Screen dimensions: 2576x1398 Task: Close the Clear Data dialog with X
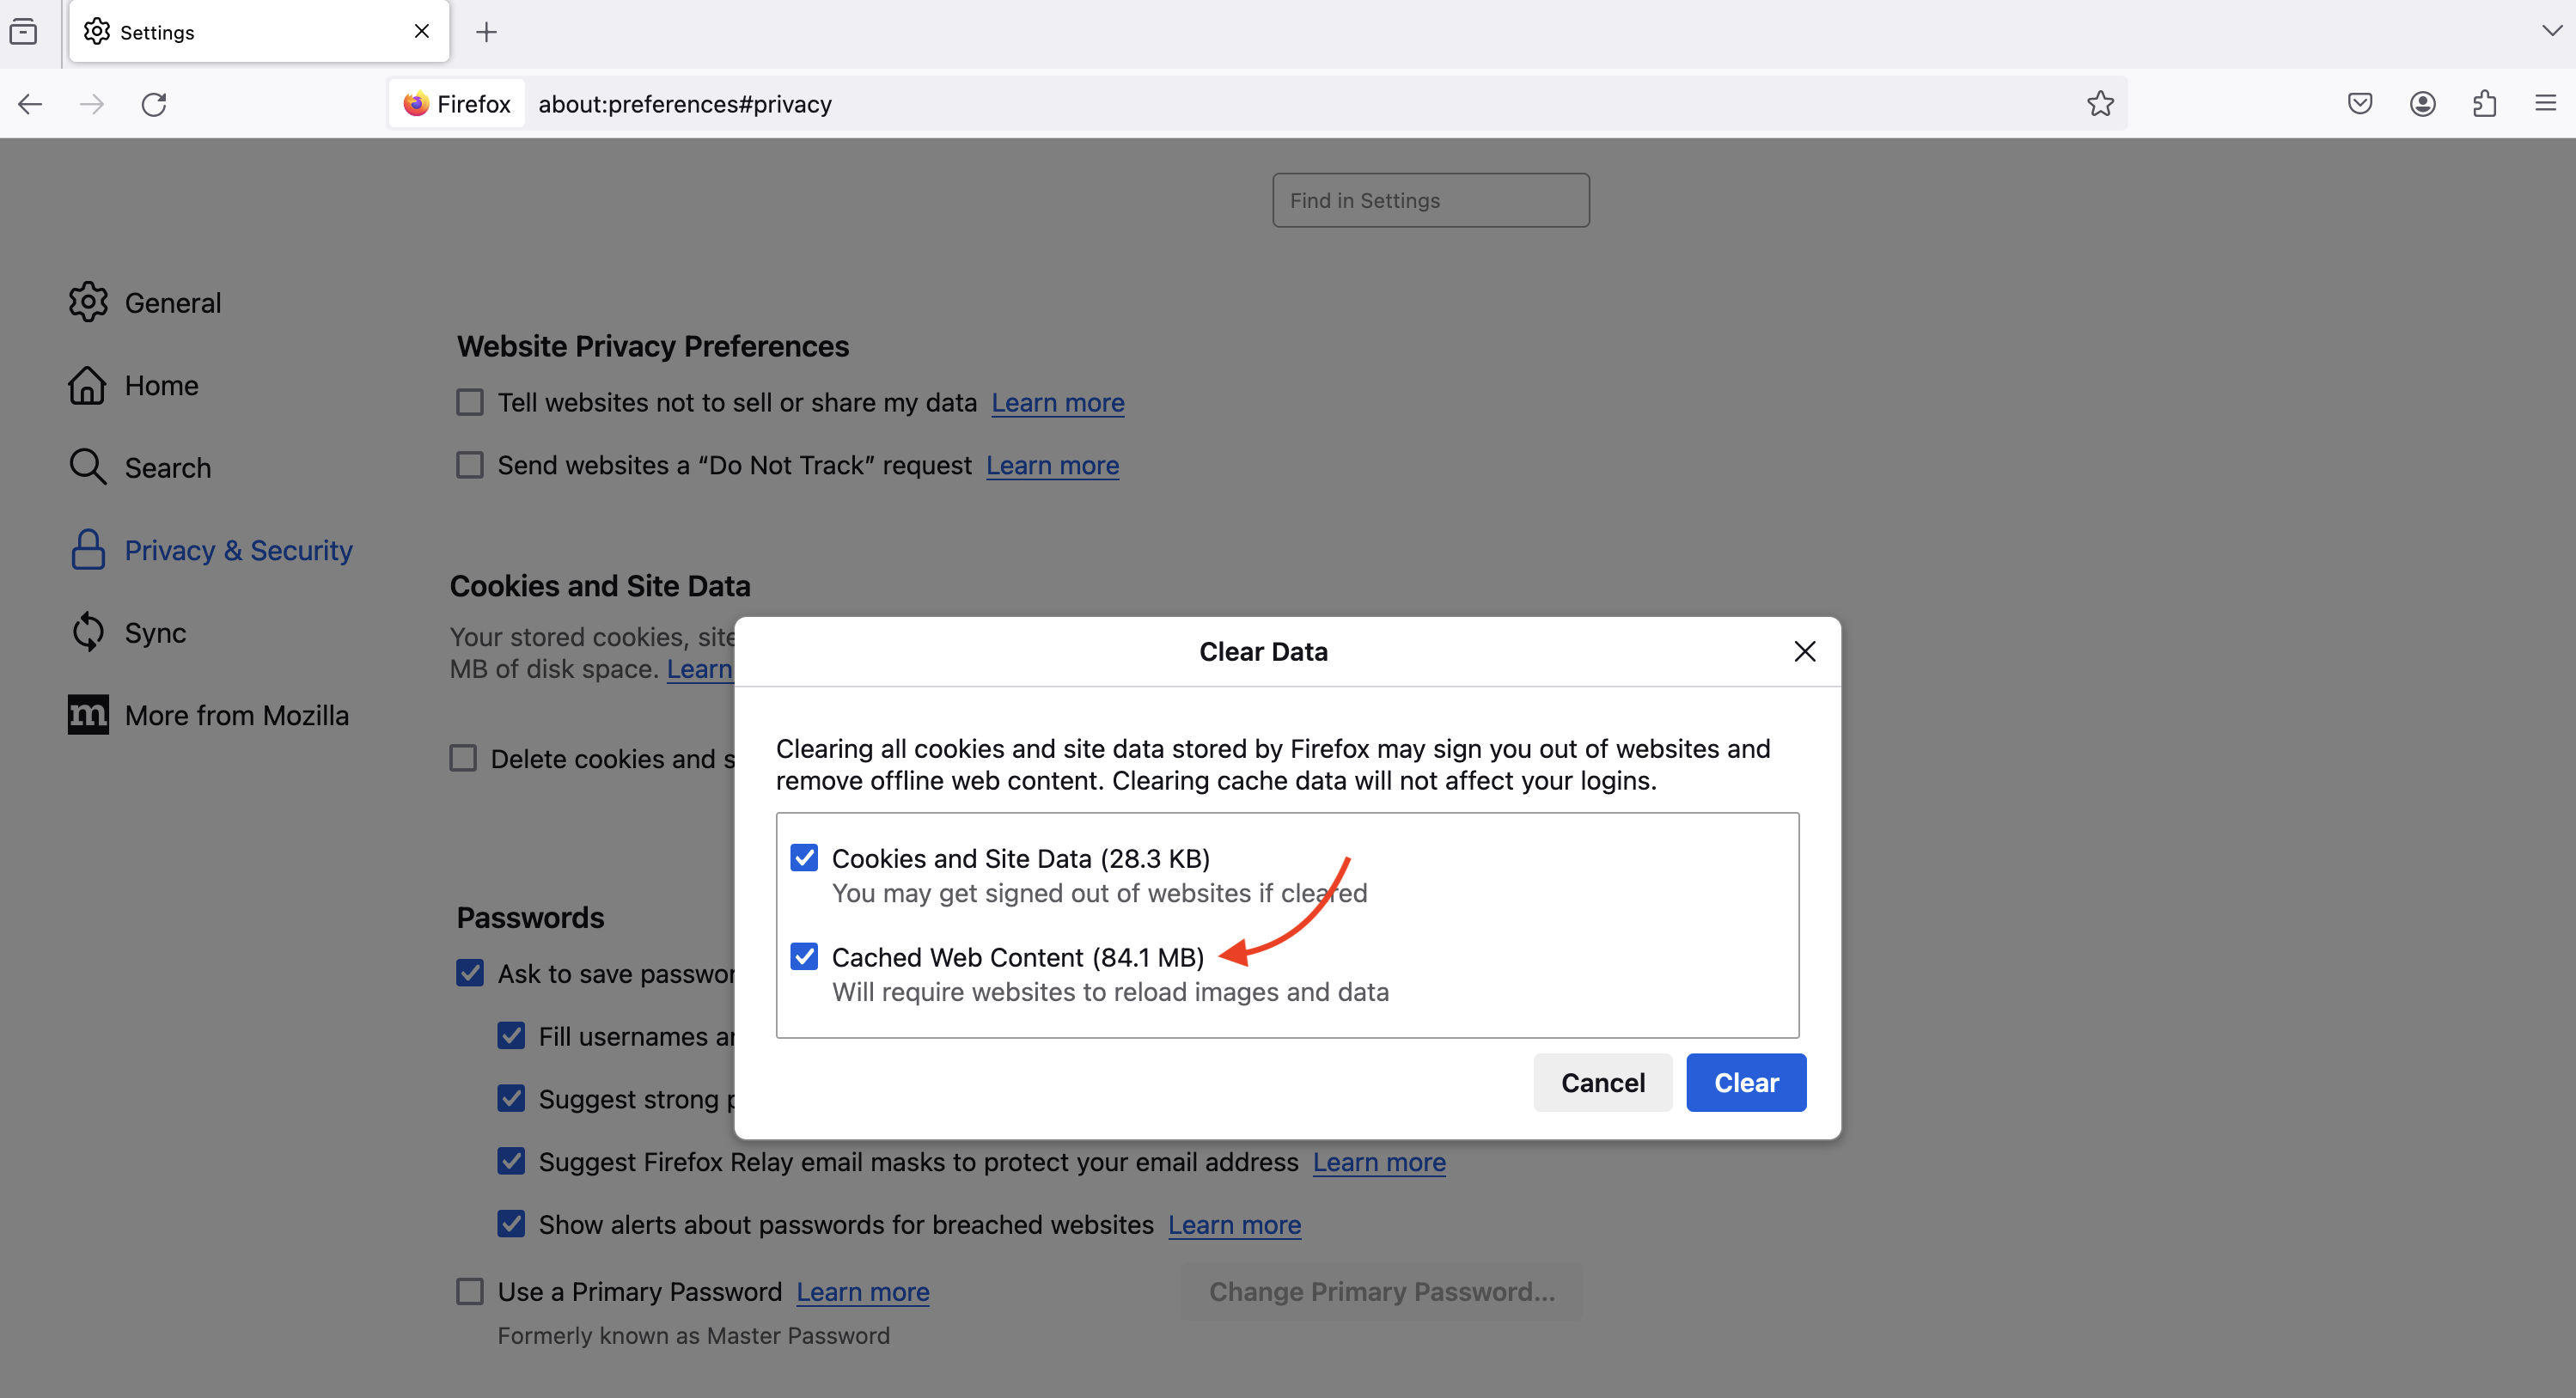coord(1805,652)
